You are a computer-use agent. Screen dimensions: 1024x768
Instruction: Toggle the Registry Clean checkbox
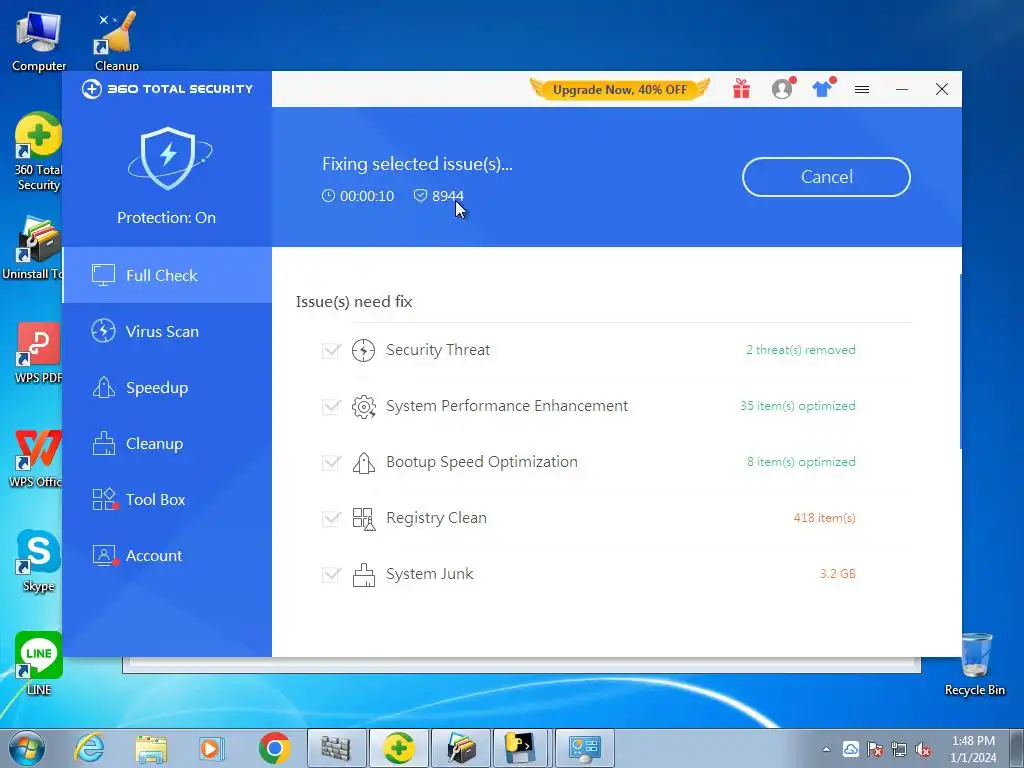tap(331, 519)
